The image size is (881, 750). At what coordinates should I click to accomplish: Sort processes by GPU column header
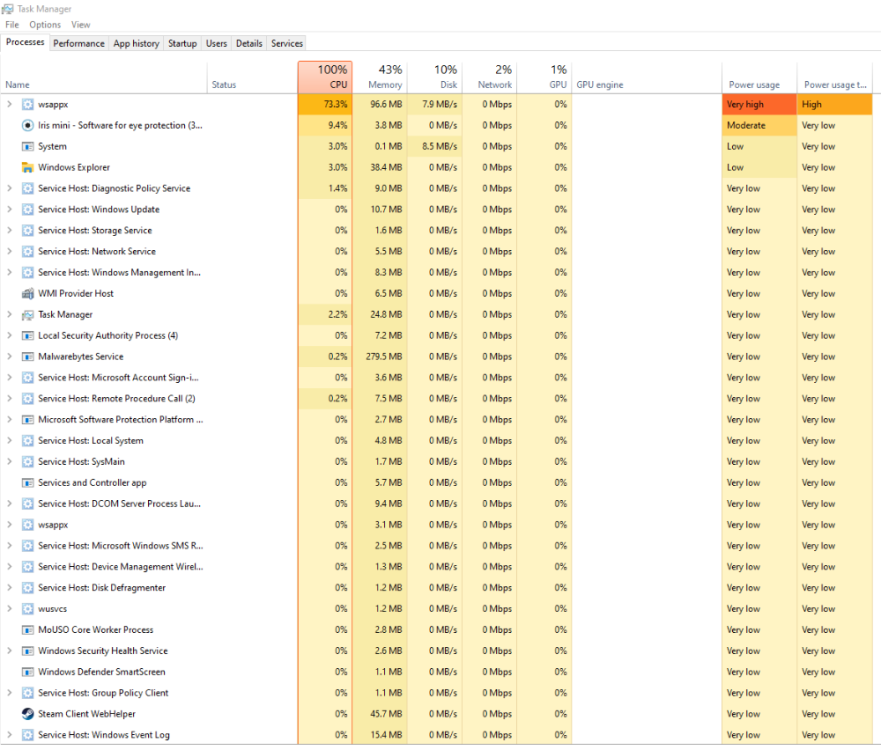point(544,77)
